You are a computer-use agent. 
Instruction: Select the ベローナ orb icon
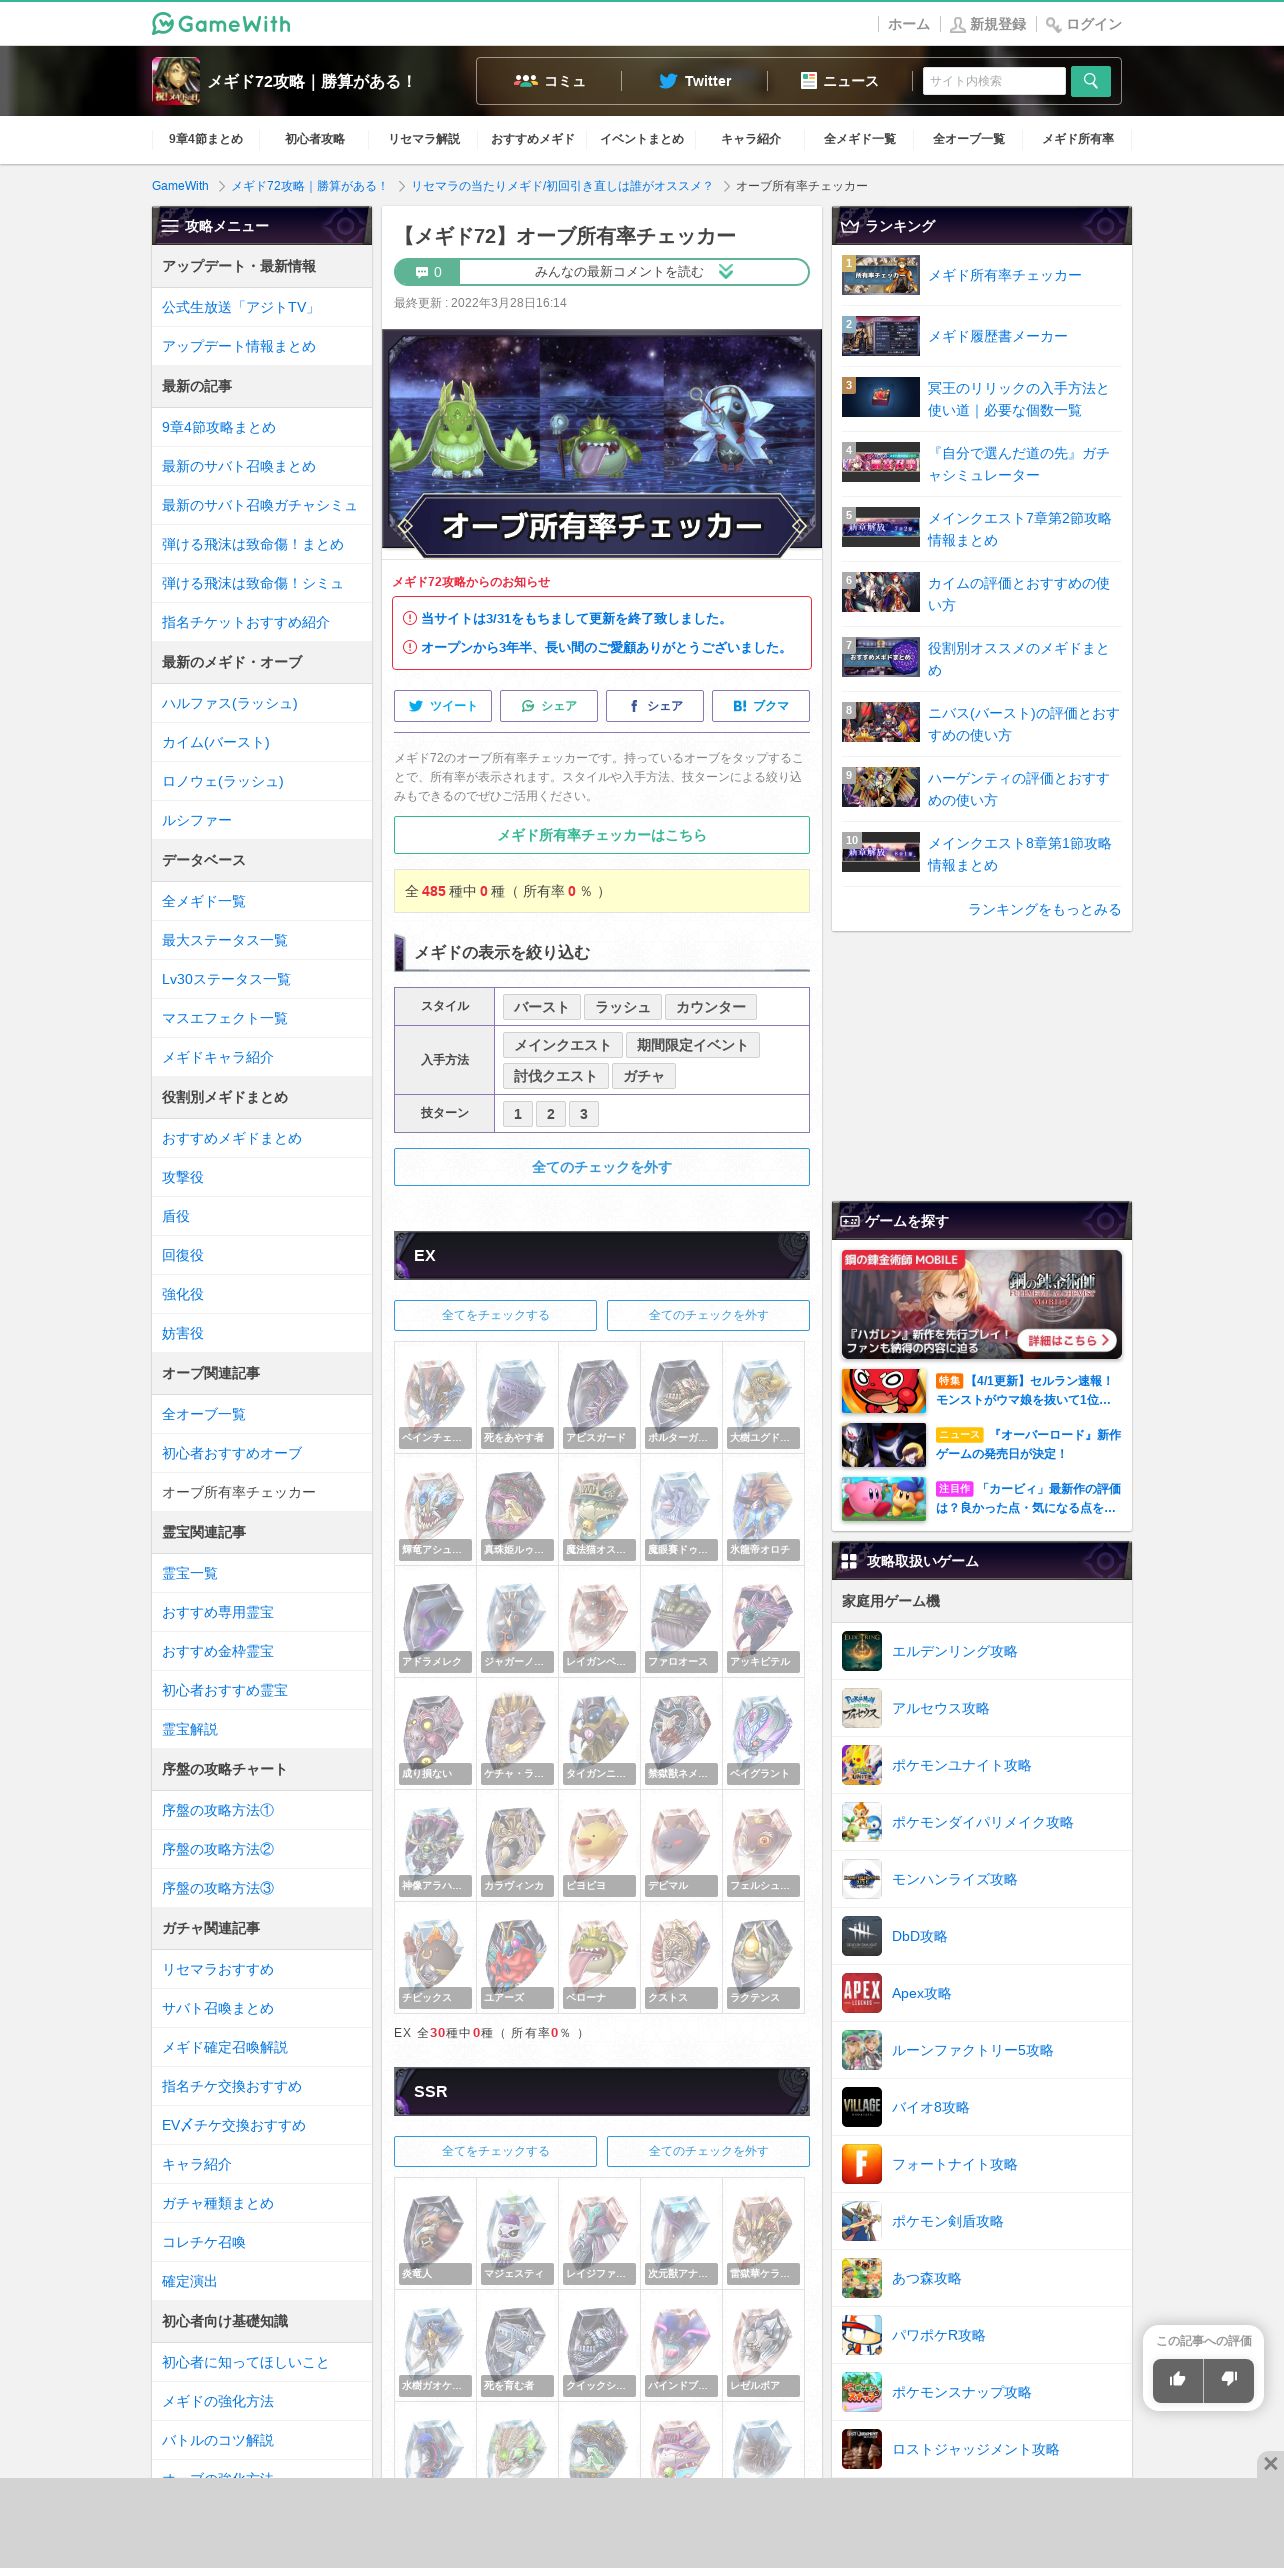click(x=599, y=1957)
